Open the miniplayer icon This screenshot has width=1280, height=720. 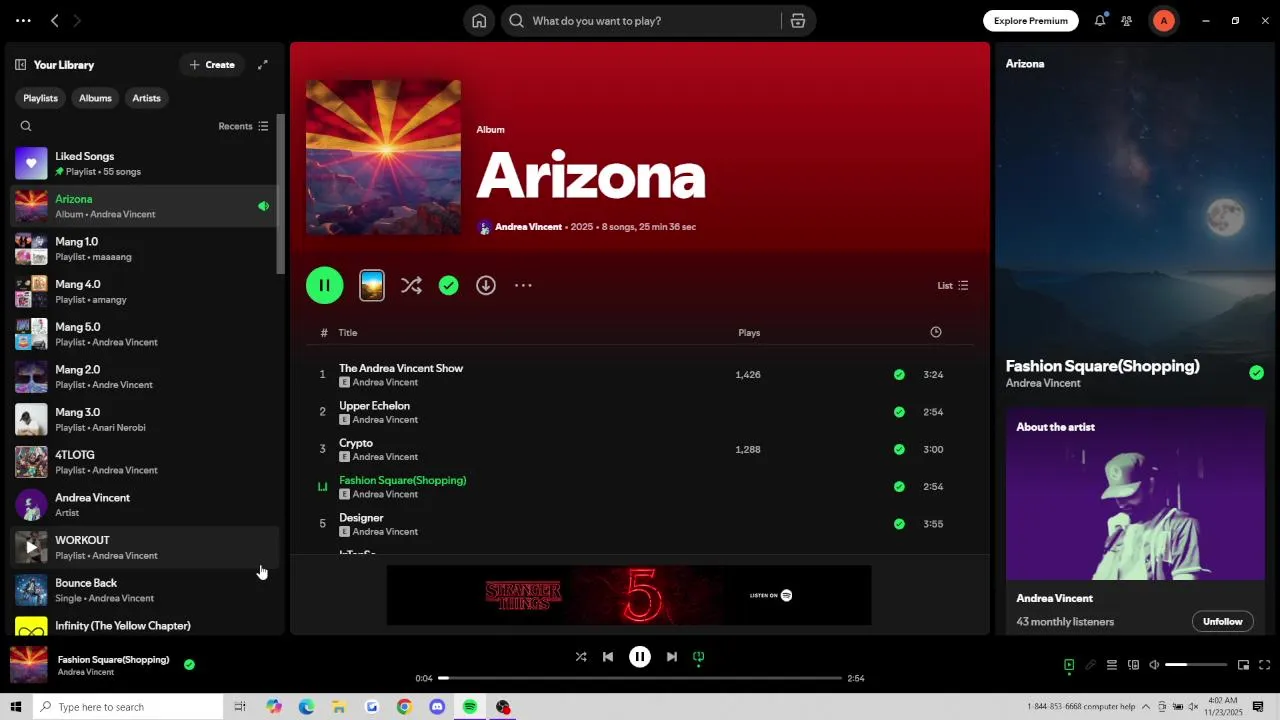1243,665
